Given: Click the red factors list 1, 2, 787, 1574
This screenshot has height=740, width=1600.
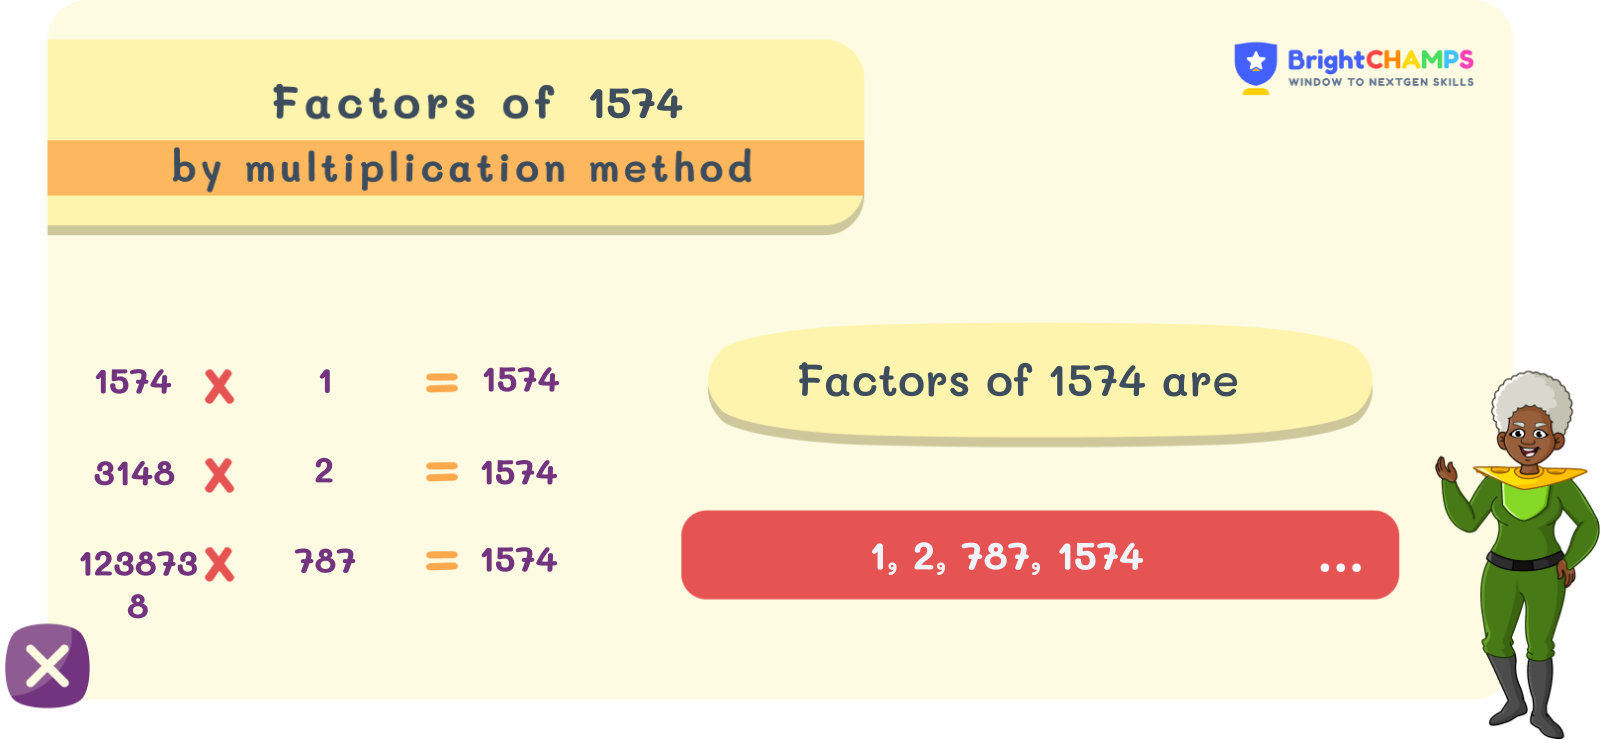Looking at the screenshot, I should point(1006,557).
